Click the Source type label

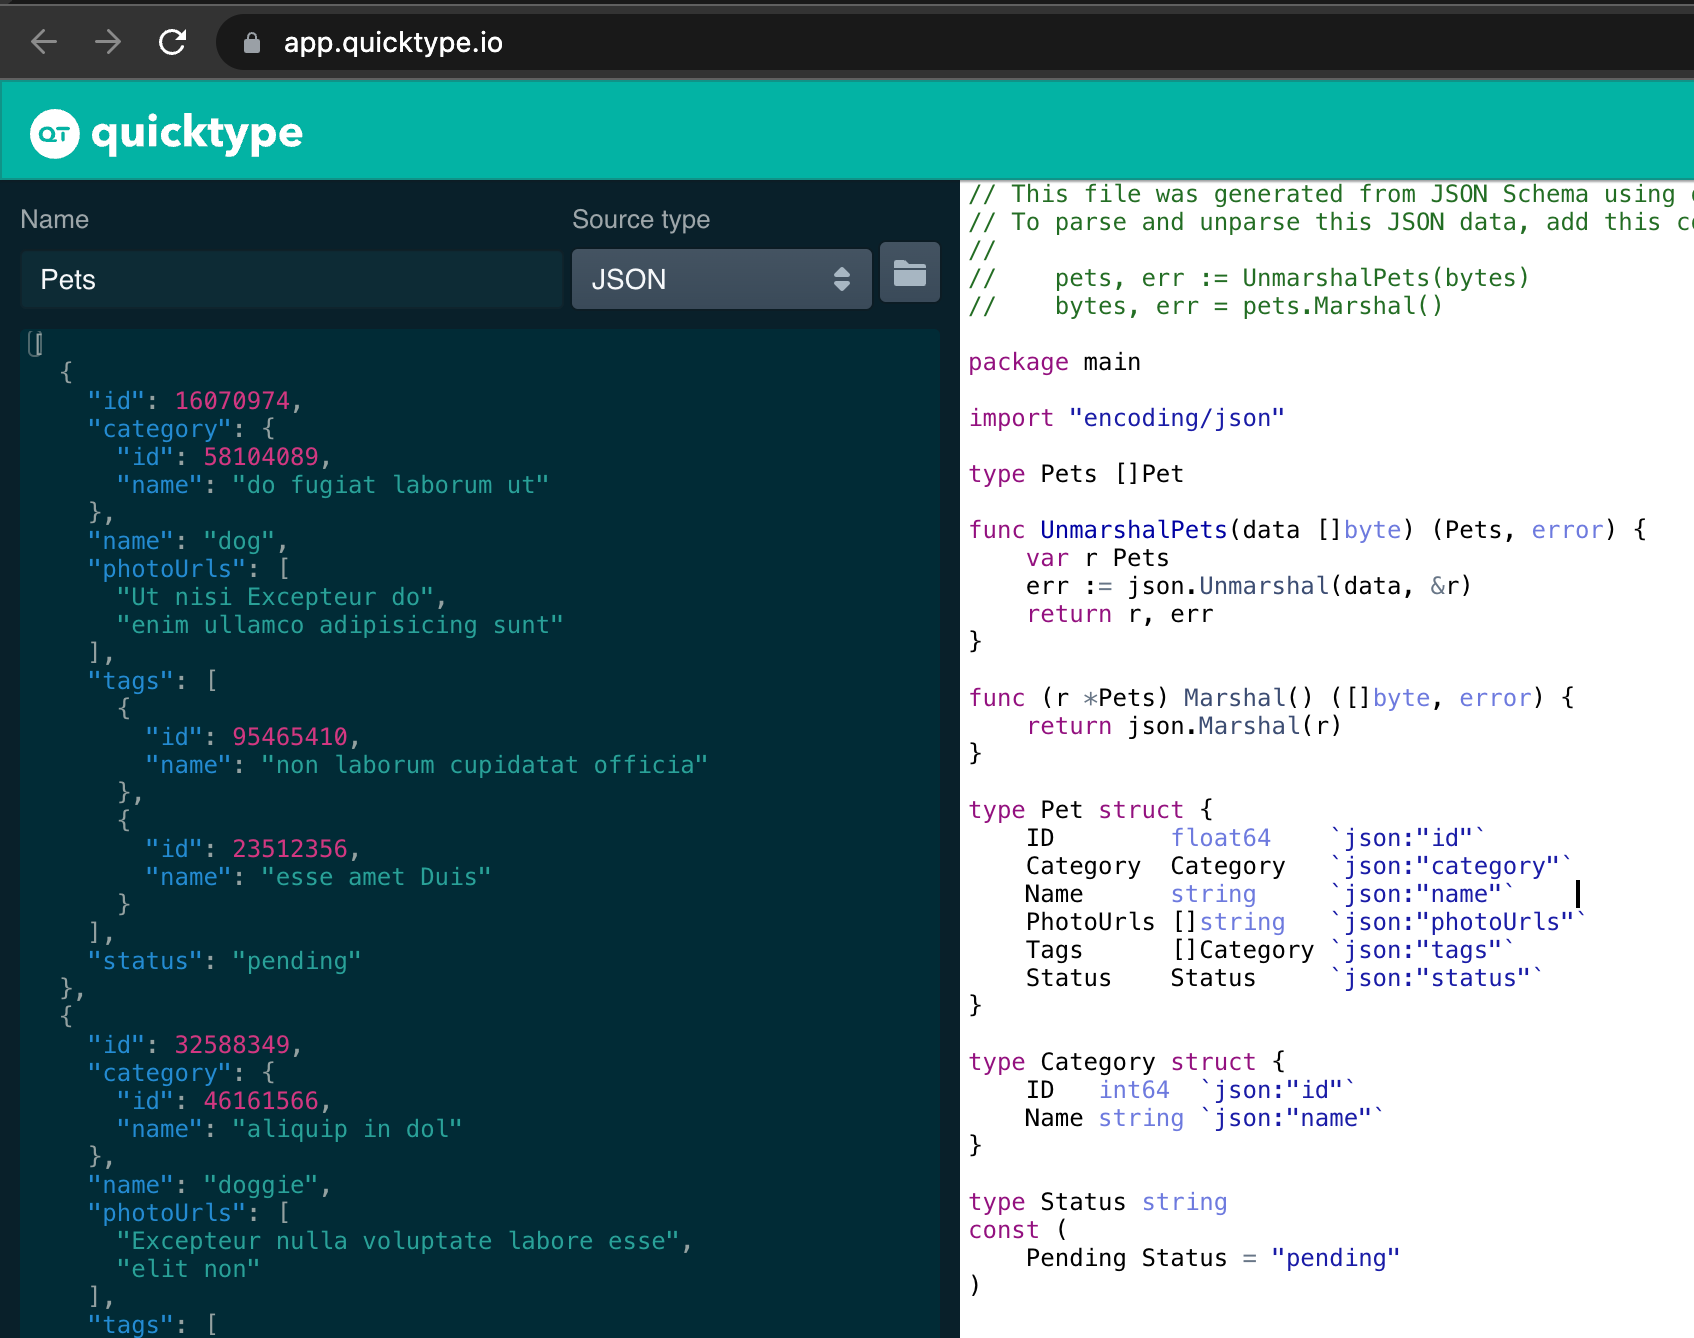click(641, 219)
